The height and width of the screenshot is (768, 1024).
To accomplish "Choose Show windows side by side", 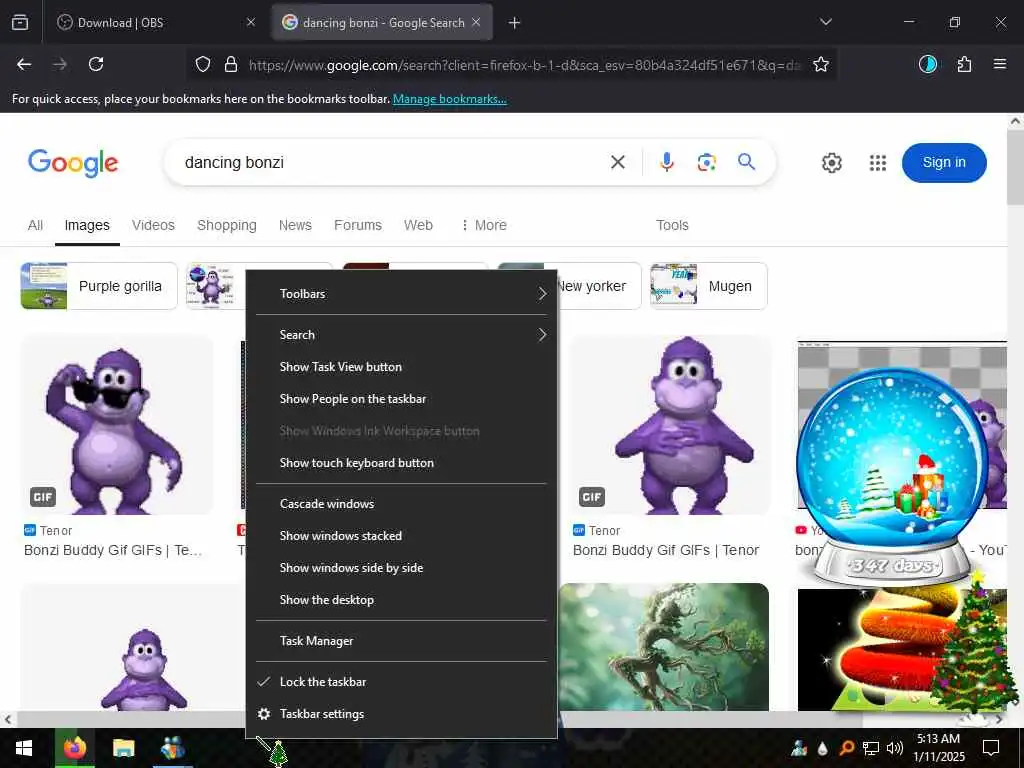I will [401, 568].
